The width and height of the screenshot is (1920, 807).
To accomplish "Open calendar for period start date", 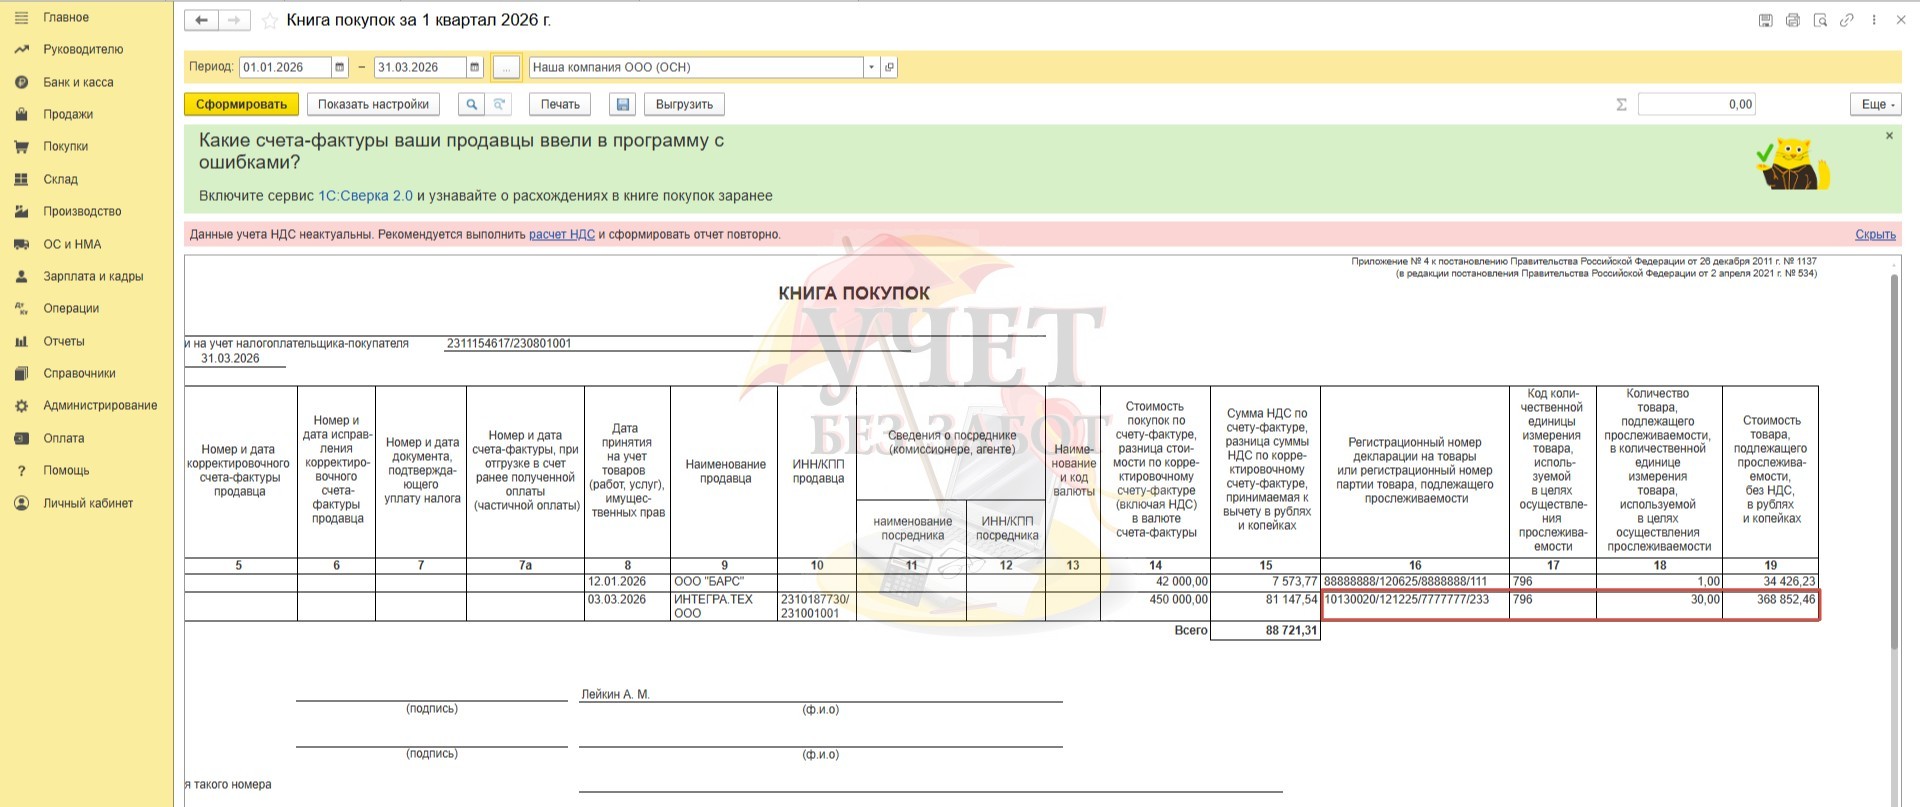I will coord(340,67).
